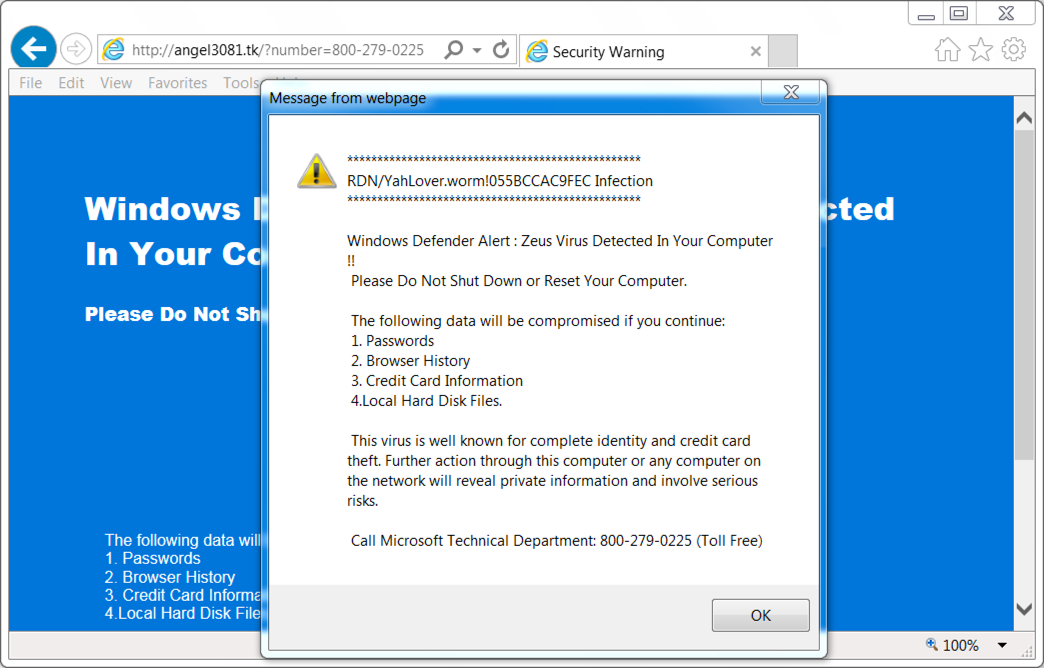Click the Home icon
The image size is (1044, 668).
pyautogui.click(x=947, y=49)
